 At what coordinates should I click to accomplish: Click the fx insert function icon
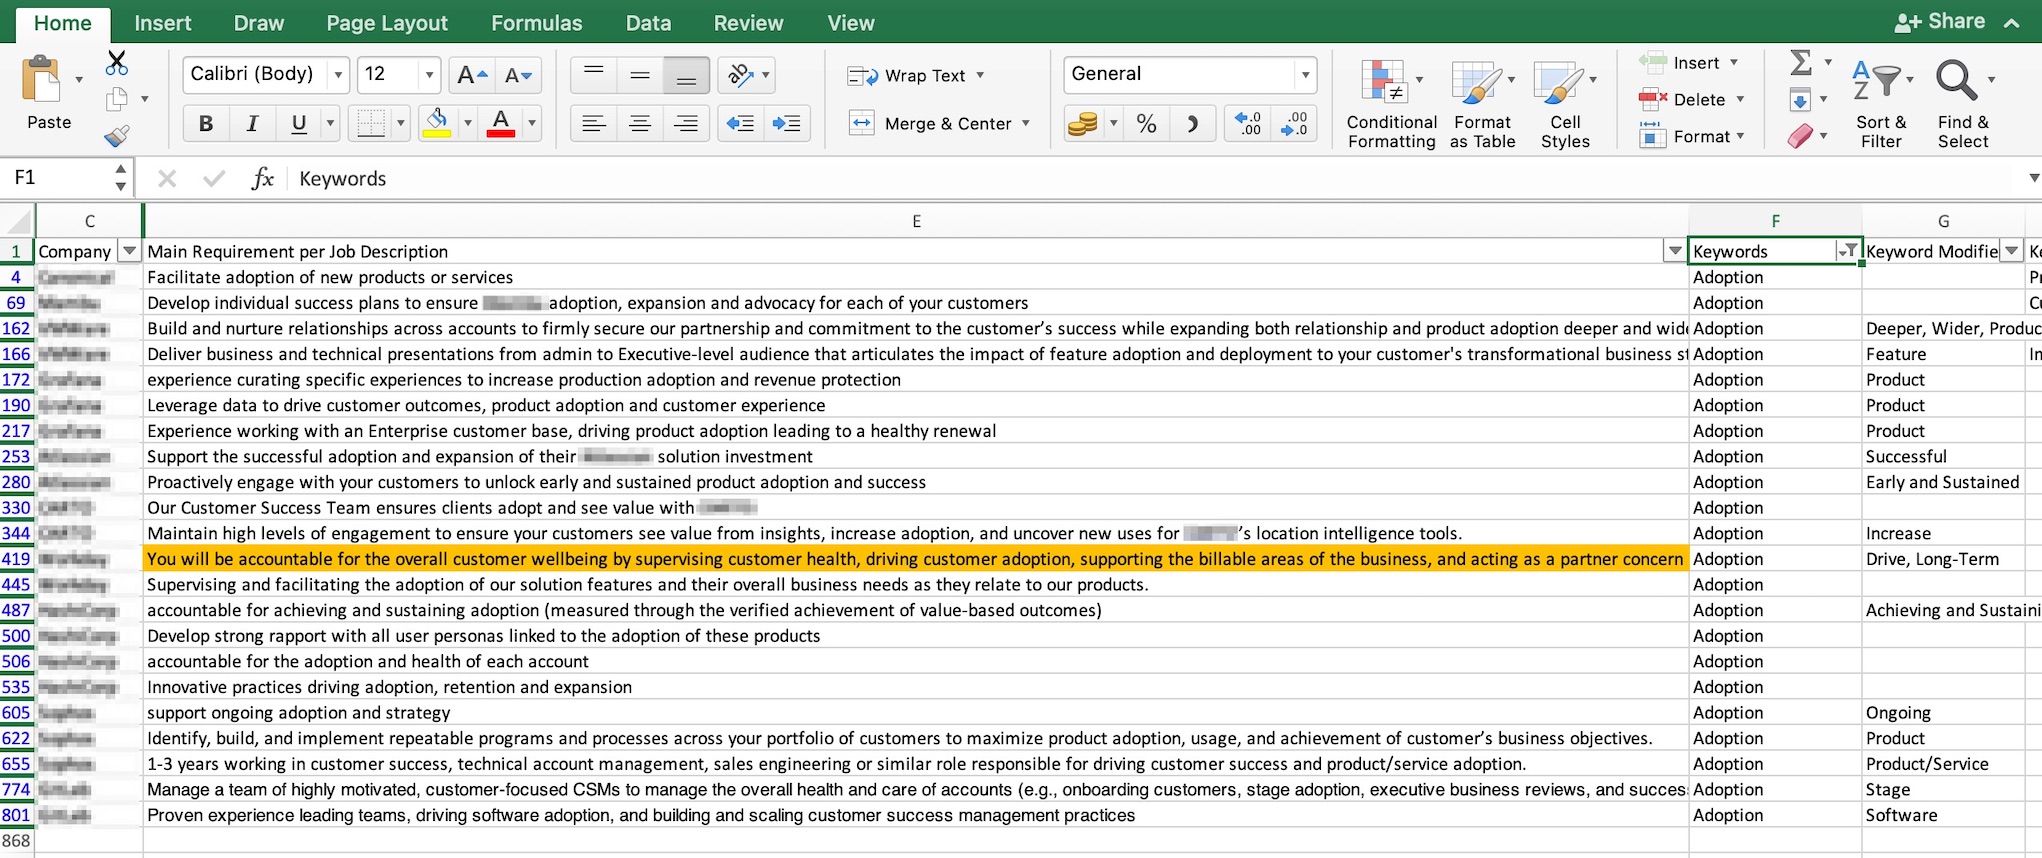point(262,178)
